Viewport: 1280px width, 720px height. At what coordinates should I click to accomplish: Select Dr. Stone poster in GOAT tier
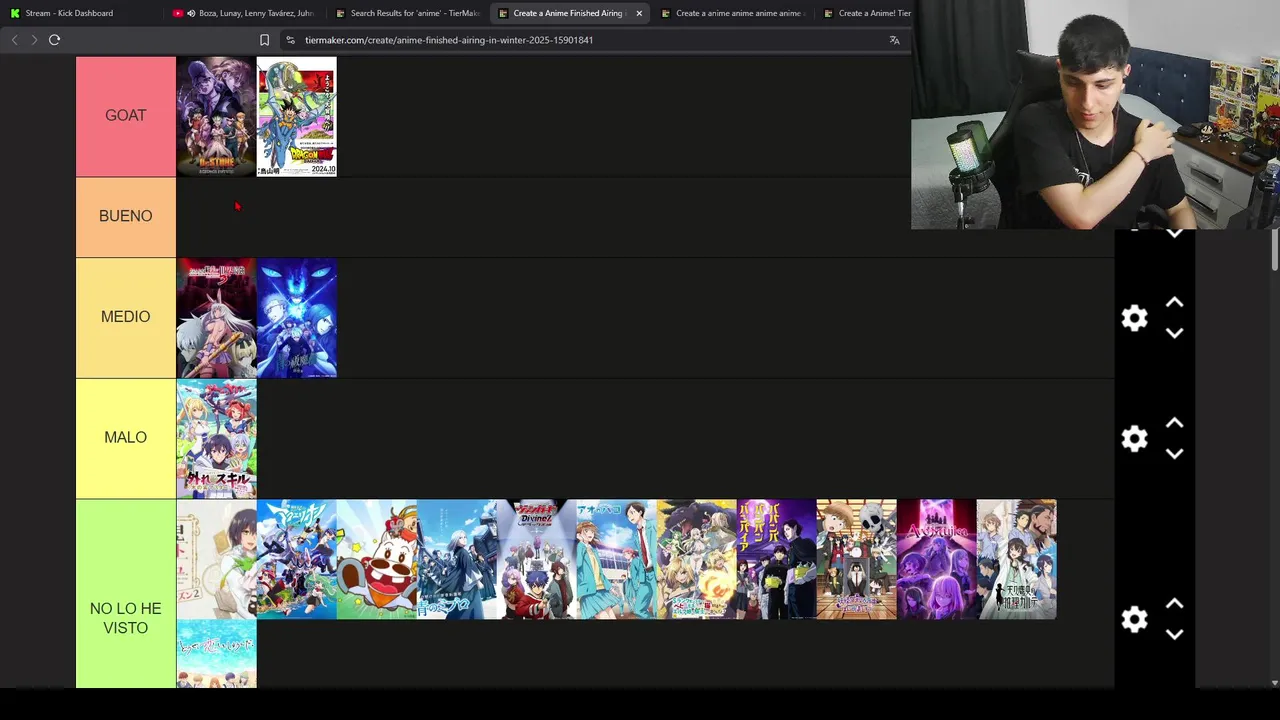click(216, 117)
